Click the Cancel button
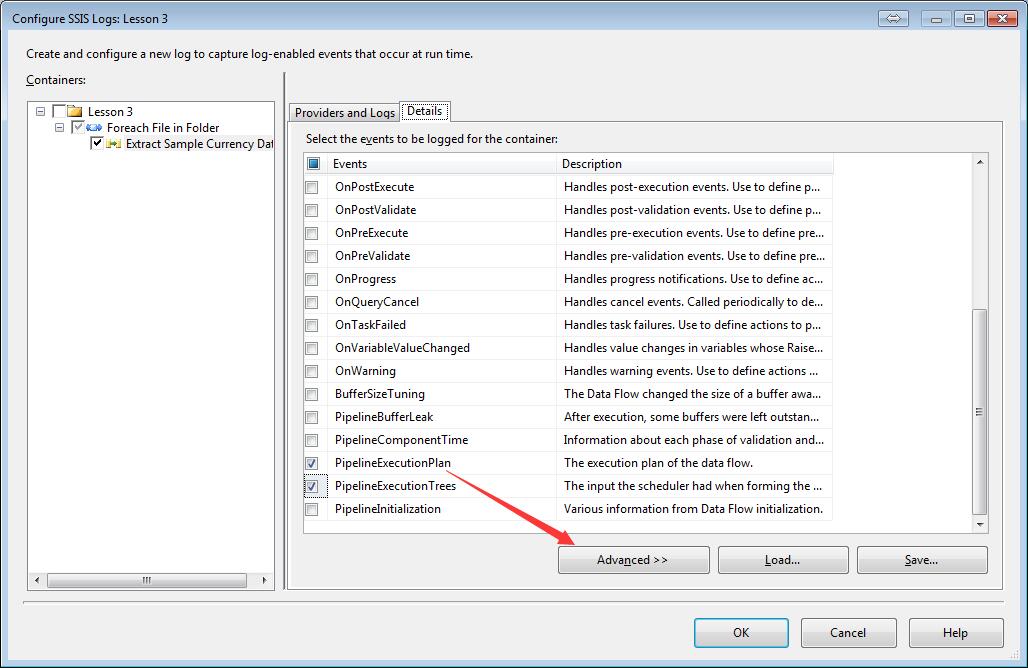 (x=848, y=633)
